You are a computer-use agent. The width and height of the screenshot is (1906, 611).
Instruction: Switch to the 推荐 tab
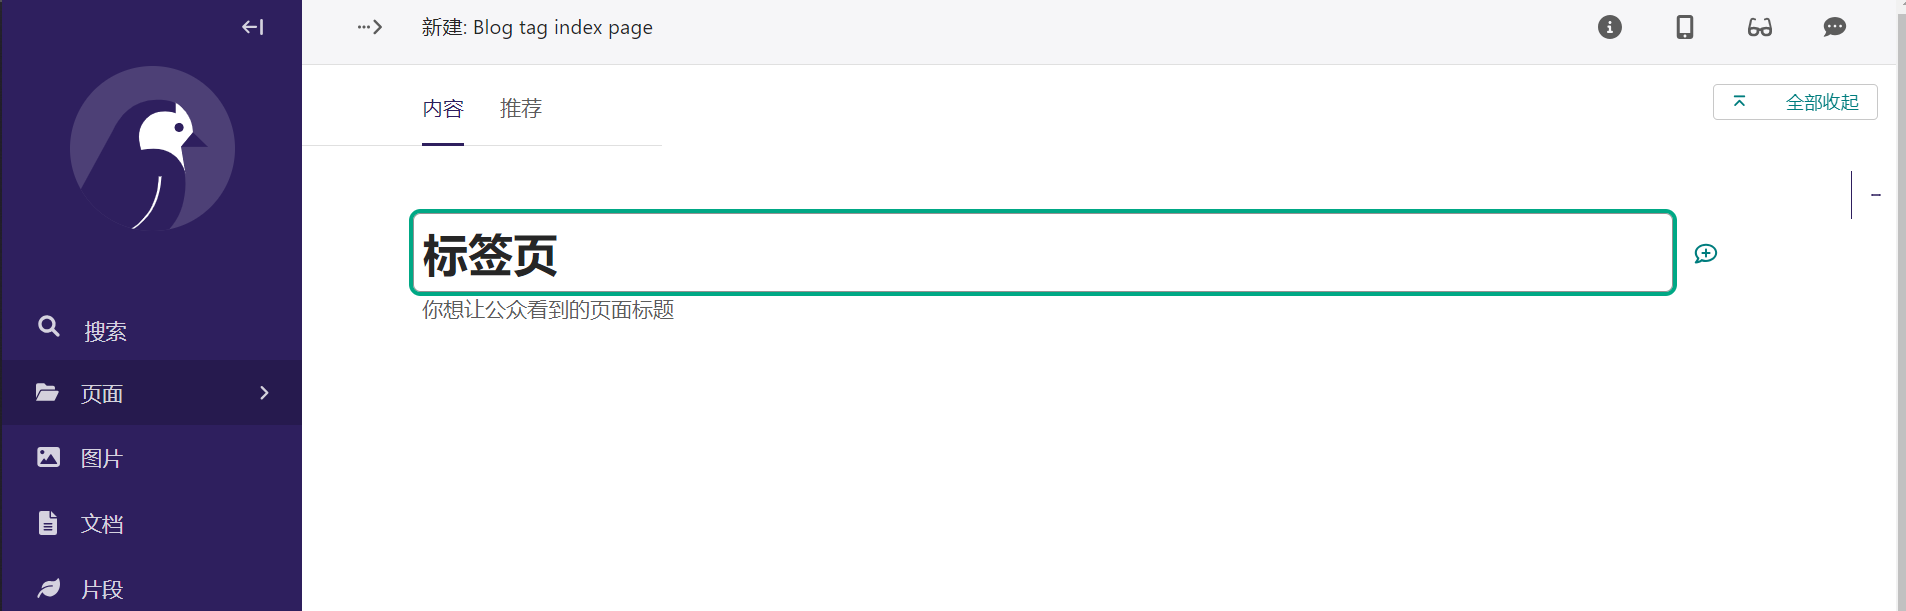coord(521,108)
